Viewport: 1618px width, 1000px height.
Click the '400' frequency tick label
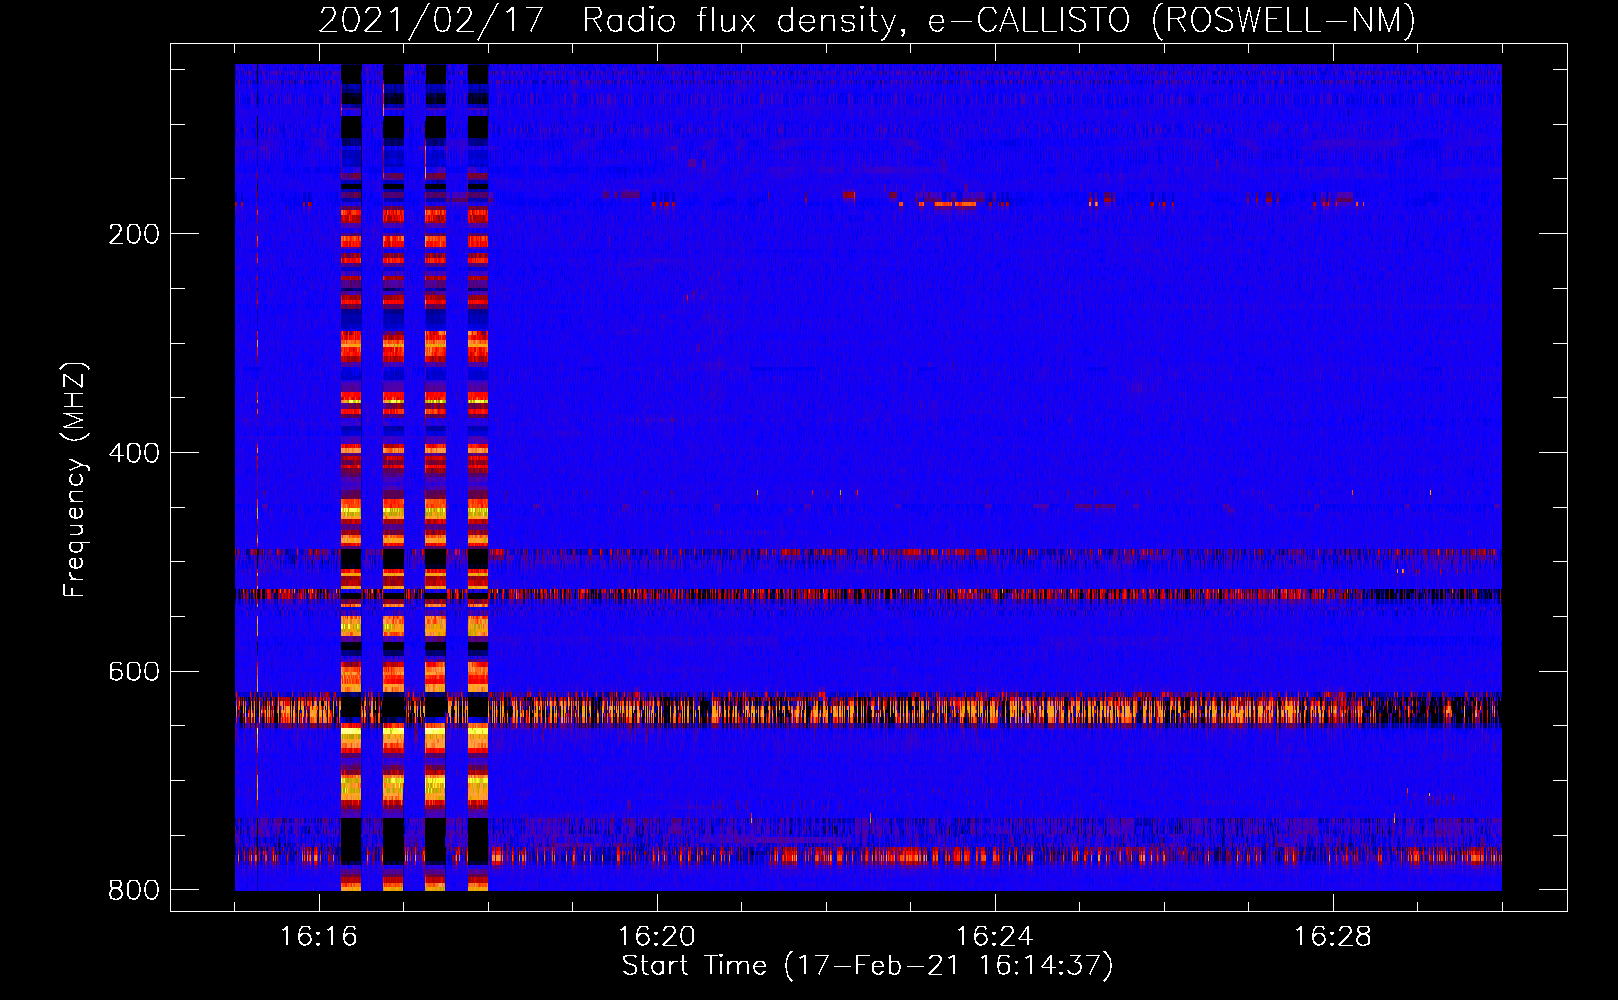click(x=134, y=453)
